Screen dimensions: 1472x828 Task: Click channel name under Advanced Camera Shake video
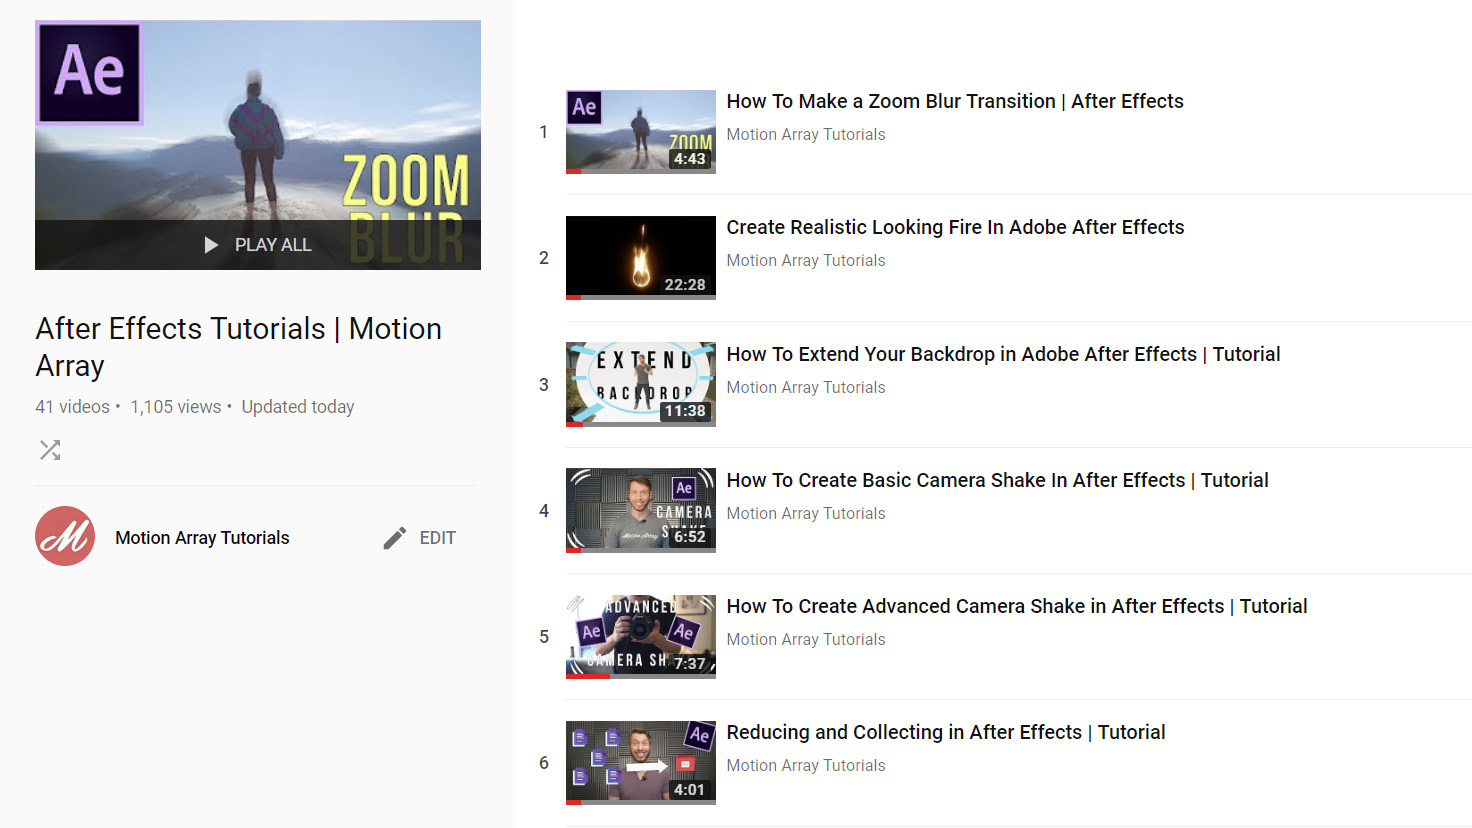click(x=806, y=639)
